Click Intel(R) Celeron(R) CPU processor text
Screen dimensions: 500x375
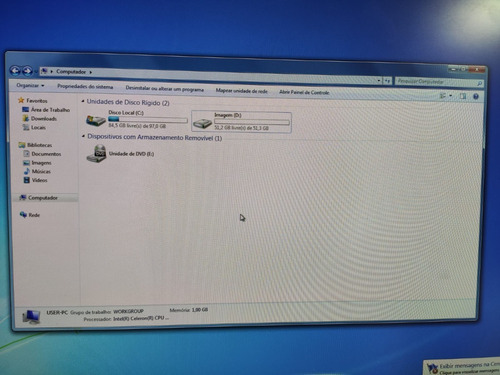141,318
